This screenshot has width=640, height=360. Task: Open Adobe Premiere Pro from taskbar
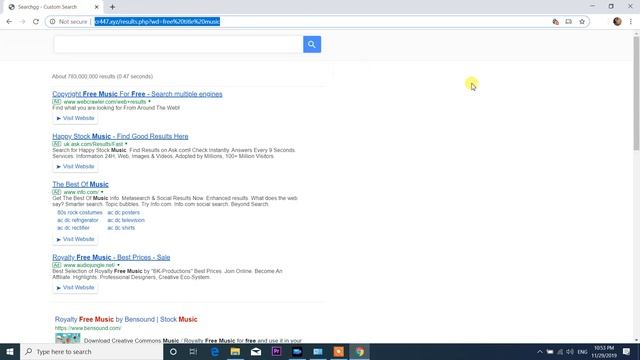click(x=276, y=351)
